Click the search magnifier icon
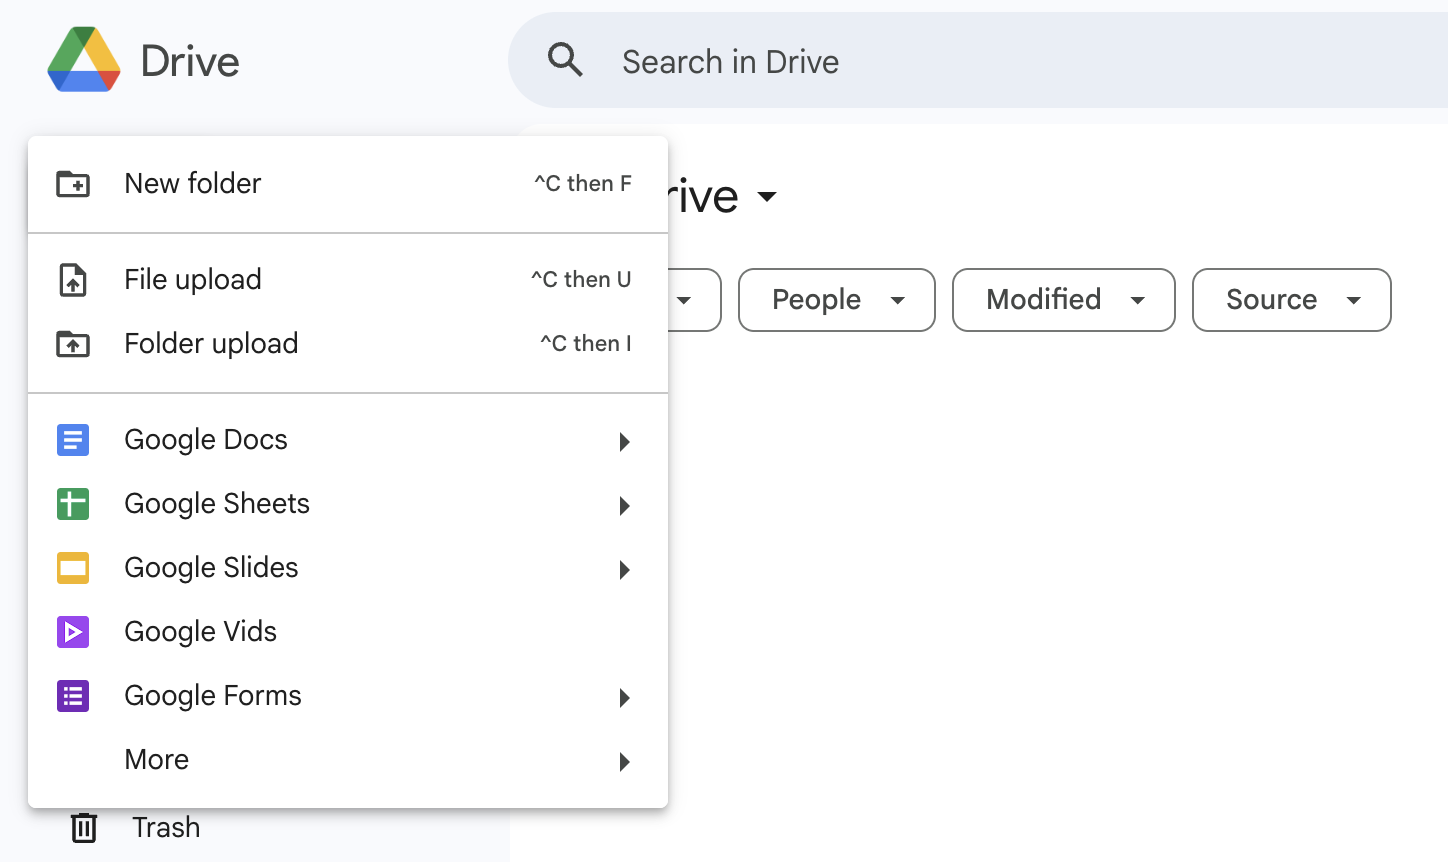 coord(565,60)
